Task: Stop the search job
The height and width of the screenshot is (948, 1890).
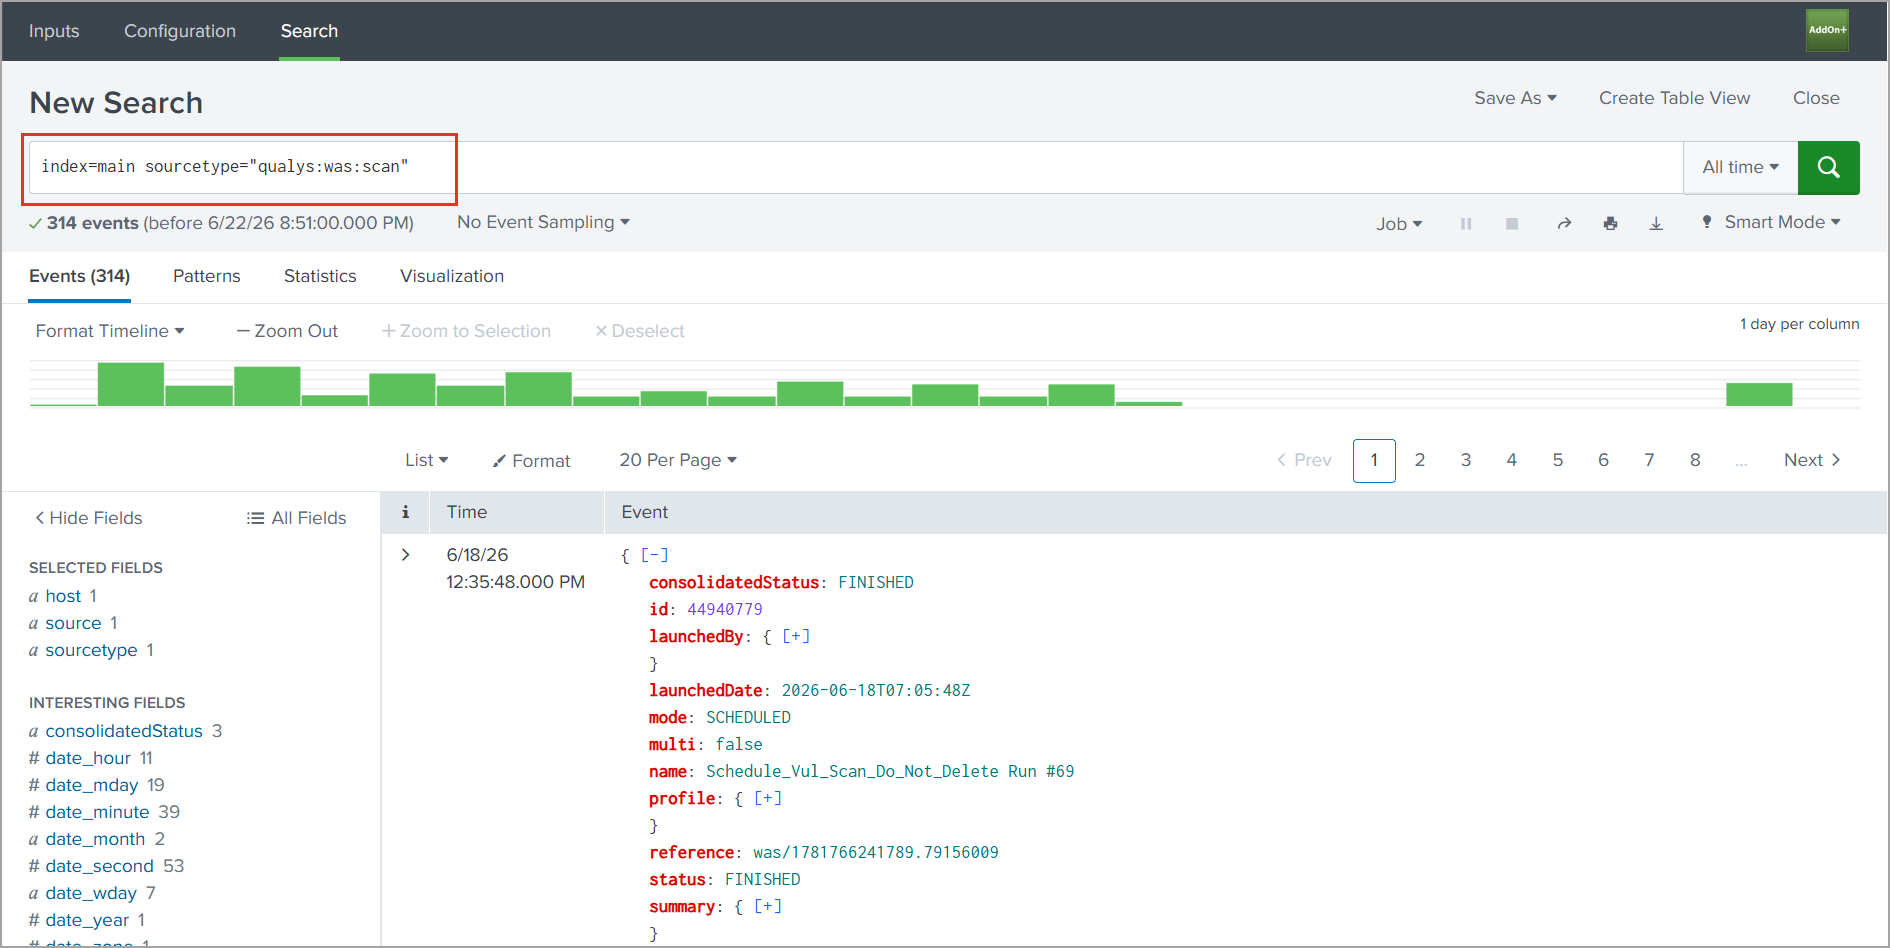Action: click(x=1512, y=224)
